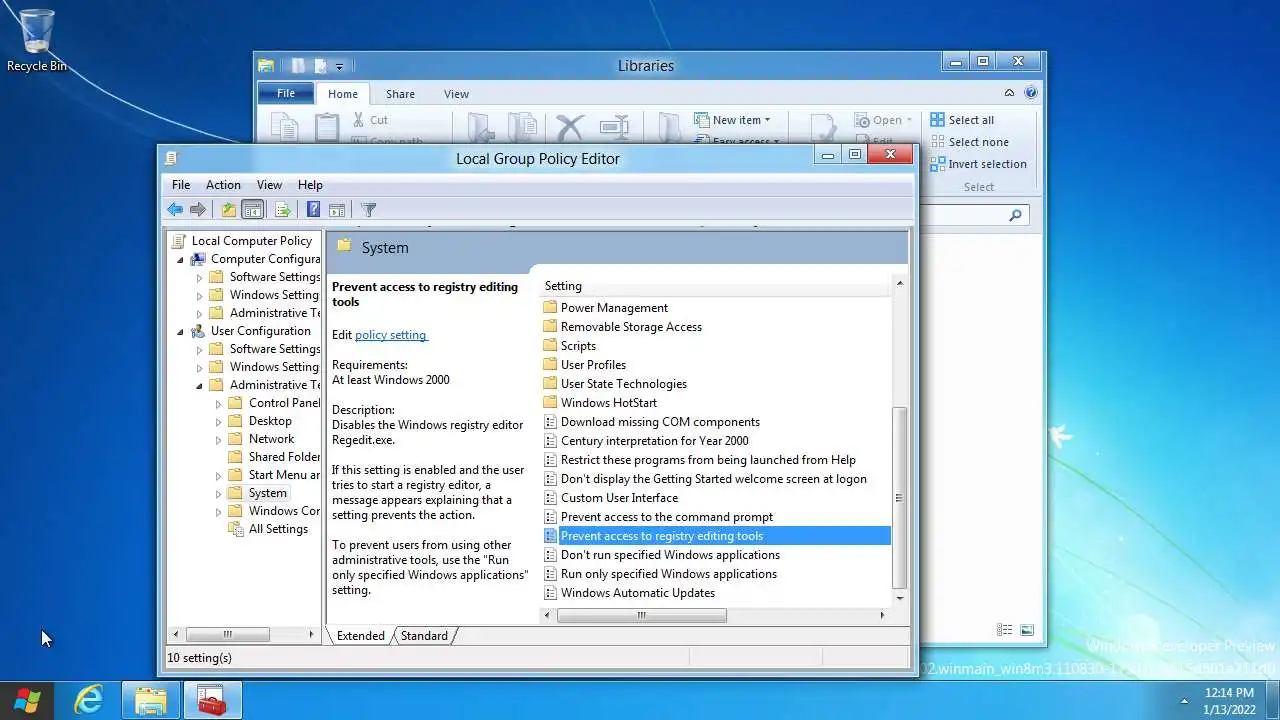Expand the Desktop tree node

[x=218, y=421]
